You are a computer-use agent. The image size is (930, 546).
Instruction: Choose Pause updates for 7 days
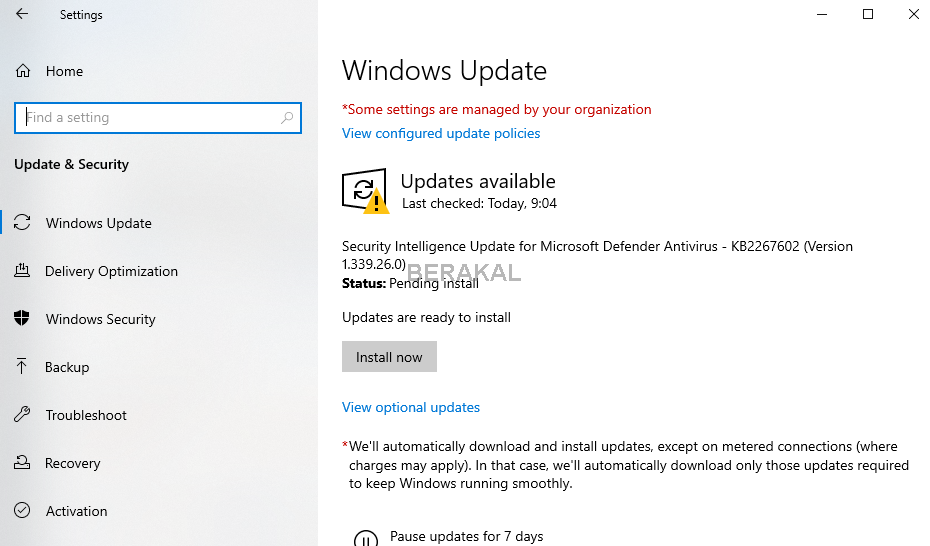[x=466, y=537]
